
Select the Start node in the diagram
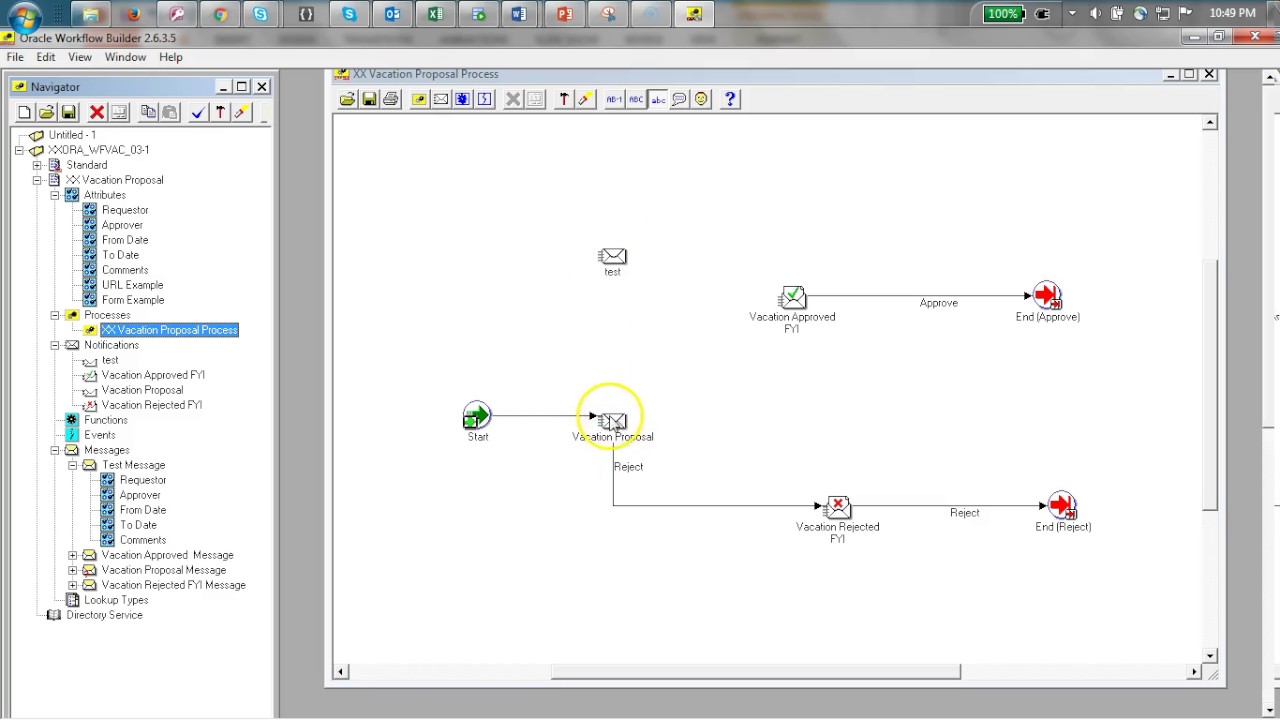click(477, 415)
